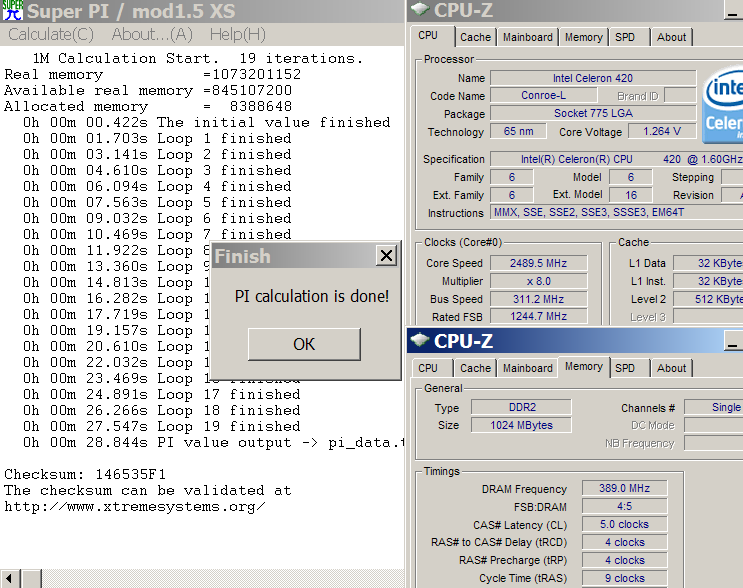743x588 pixels.
Task: Click the memory Type field 'DDR2'
Action: click(521, 407)
